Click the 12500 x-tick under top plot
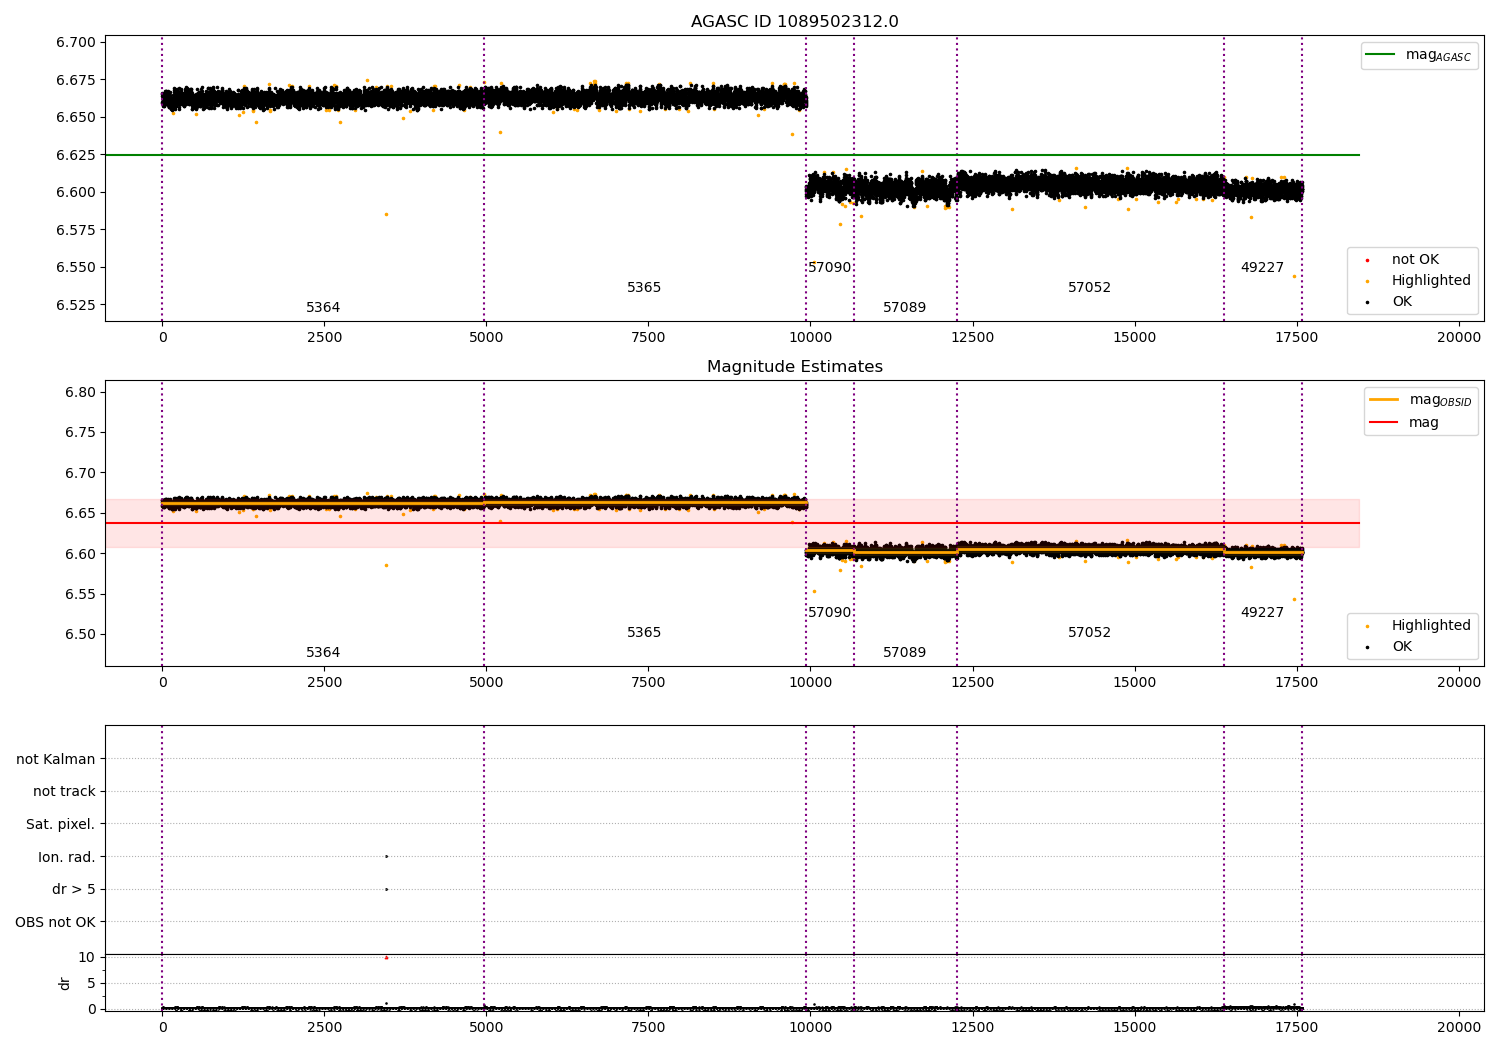The height and width of the screenshot is (1050, 1500). click(973, 338)
